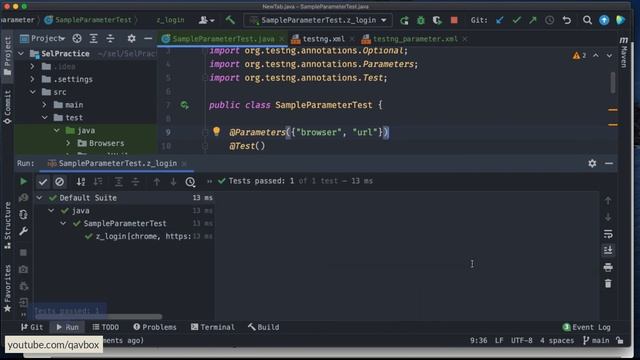640x360 pixels.
Task: Toggle scroll to end of console
Action: point(608,250)
